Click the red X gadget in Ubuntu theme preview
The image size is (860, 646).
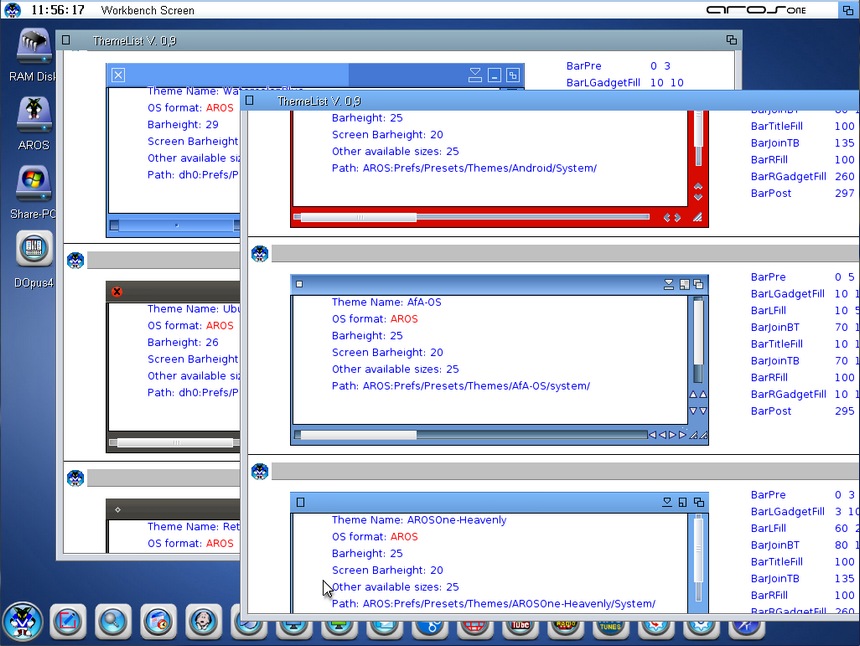pos(117,292)
